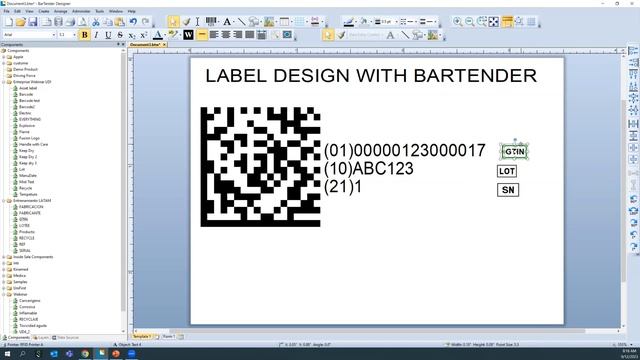This screenshot has width=640, height=360.
Task: Select the RECYCLE component under Entrenamiento LATAM
Action: pos(27,238)
